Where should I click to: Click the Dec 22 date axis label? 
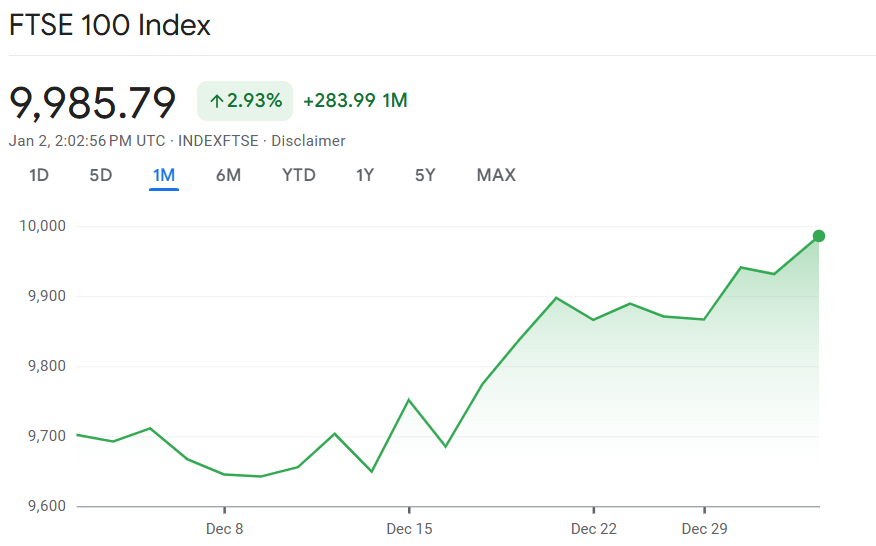pyautogui.click(x=594, y=528)
